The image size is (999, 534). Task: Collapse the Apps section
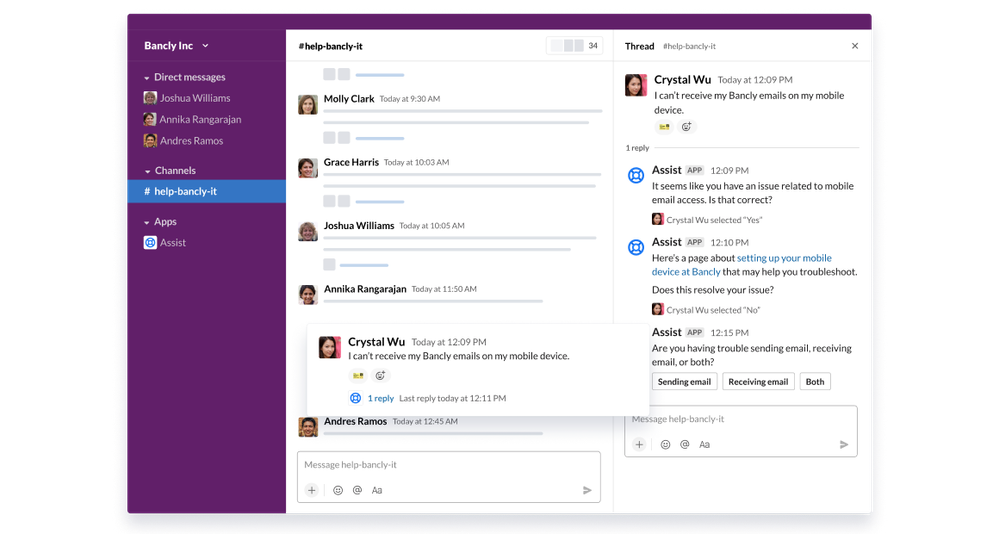[147, 222]
